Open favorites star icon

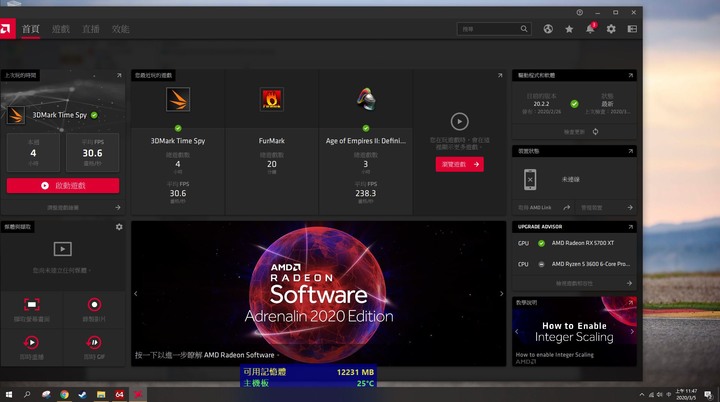569,29
